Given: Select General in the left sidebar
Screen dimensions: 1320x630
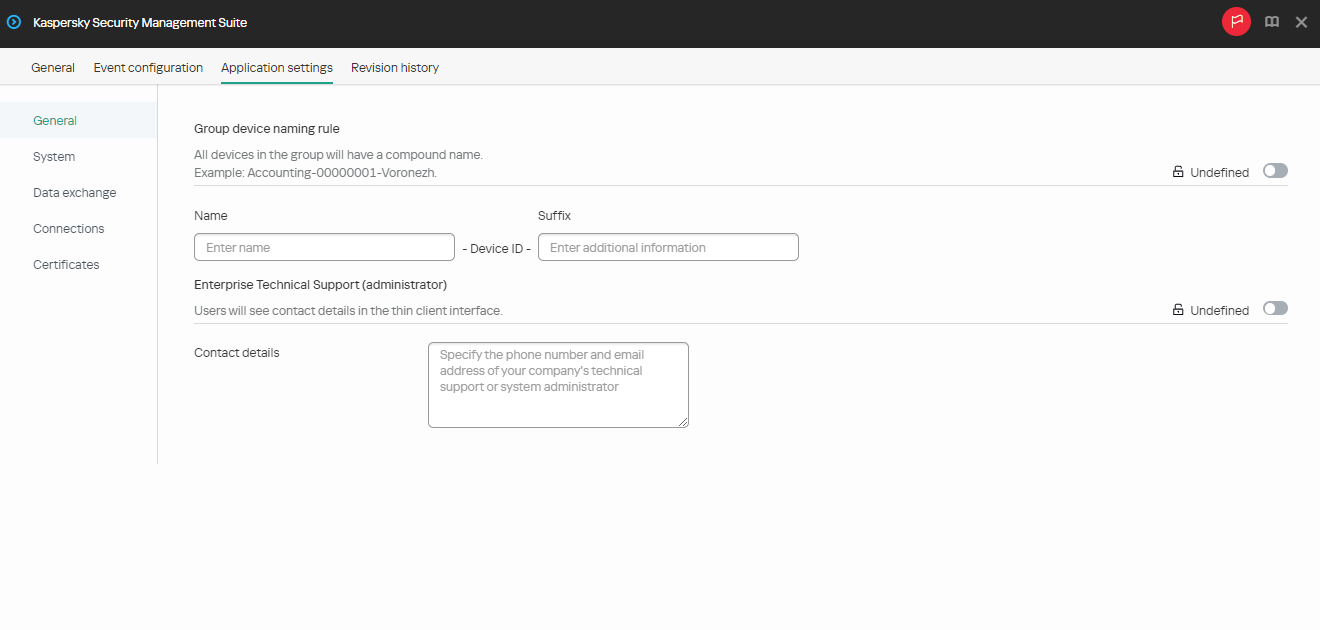Looking at the screenshot, I should pyautogui.click(x=54, y=120).
